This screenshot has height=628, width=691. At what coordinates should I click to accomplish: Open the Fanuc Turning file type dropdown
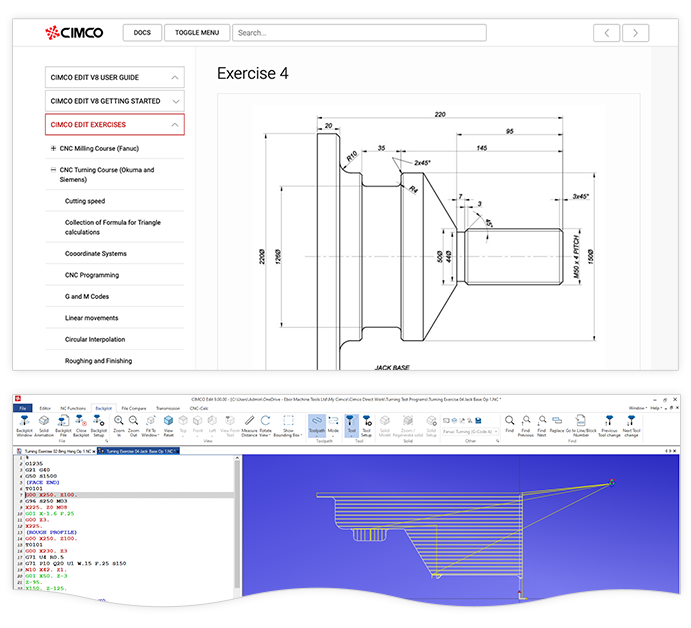pyautogui.click(x=471, y=431)
